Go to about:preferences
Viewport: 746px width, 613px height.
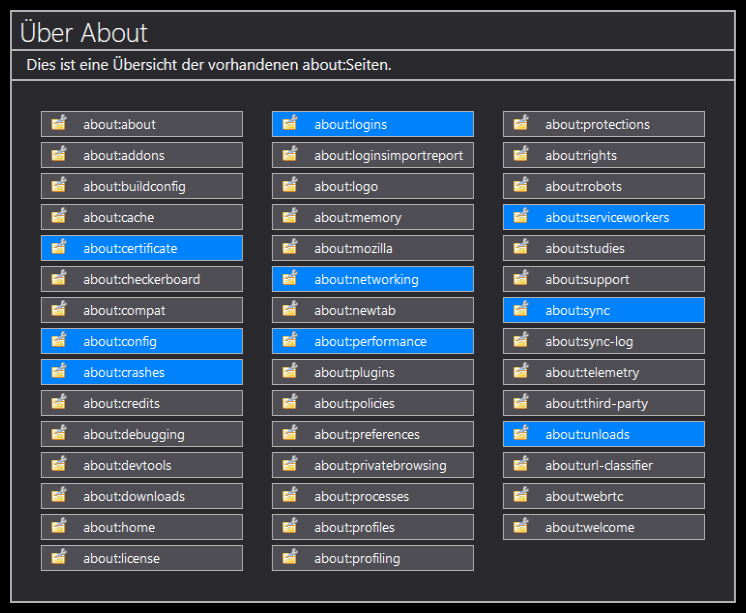click(x=373, y=434)
